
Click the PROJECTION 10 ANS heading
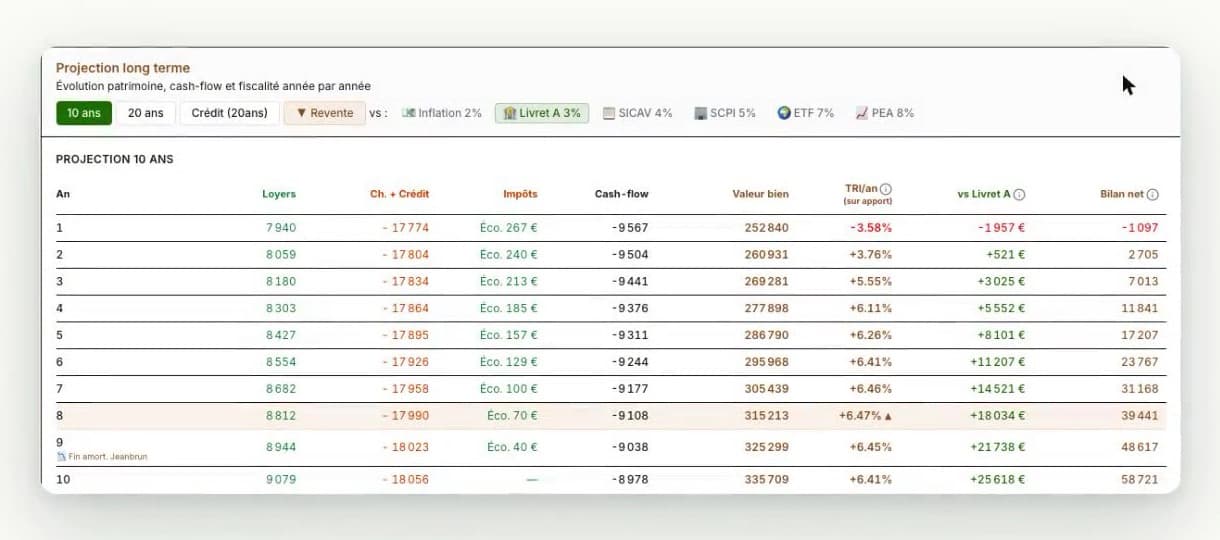115,159
